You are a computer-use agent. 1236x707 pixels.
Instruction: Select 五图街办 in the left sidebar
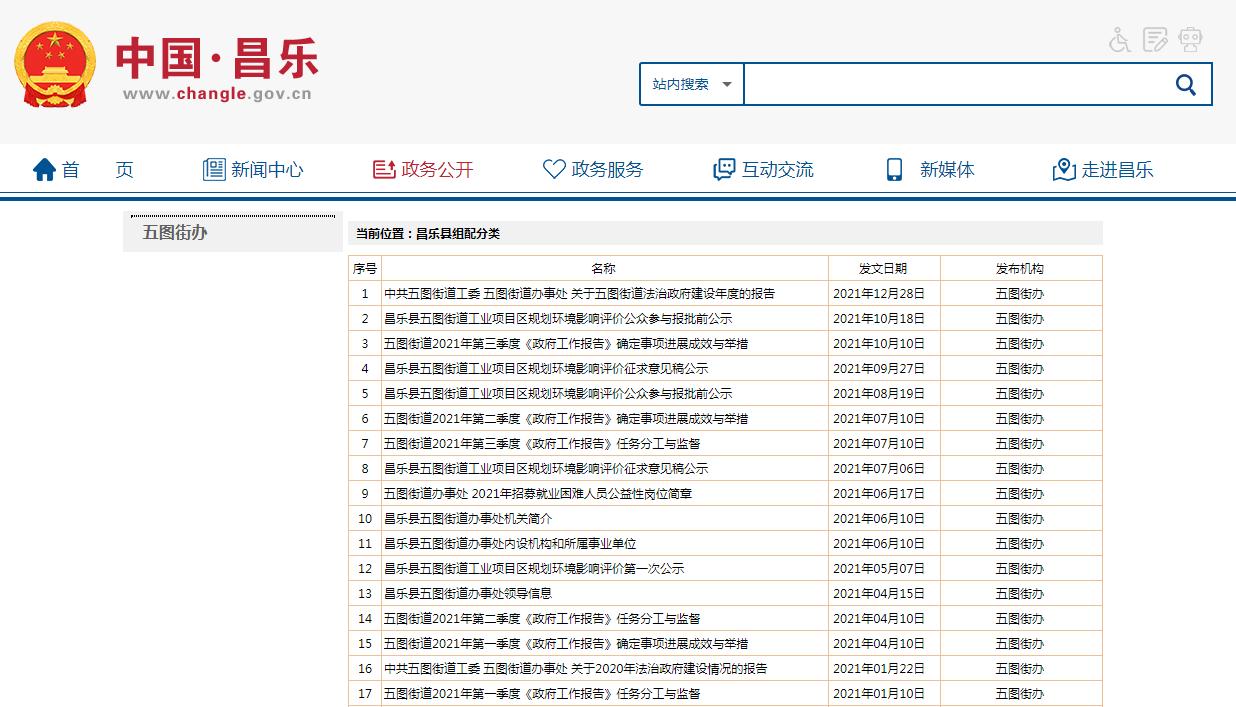point(175,233)
